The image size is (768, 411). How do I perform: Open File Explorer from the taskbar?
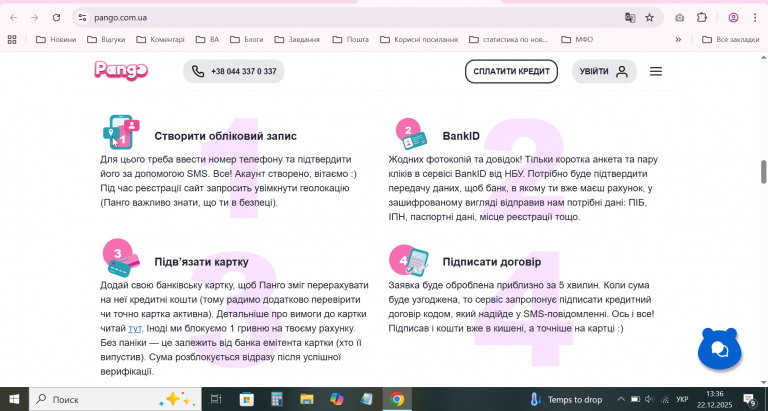click(x=307, y=399)
